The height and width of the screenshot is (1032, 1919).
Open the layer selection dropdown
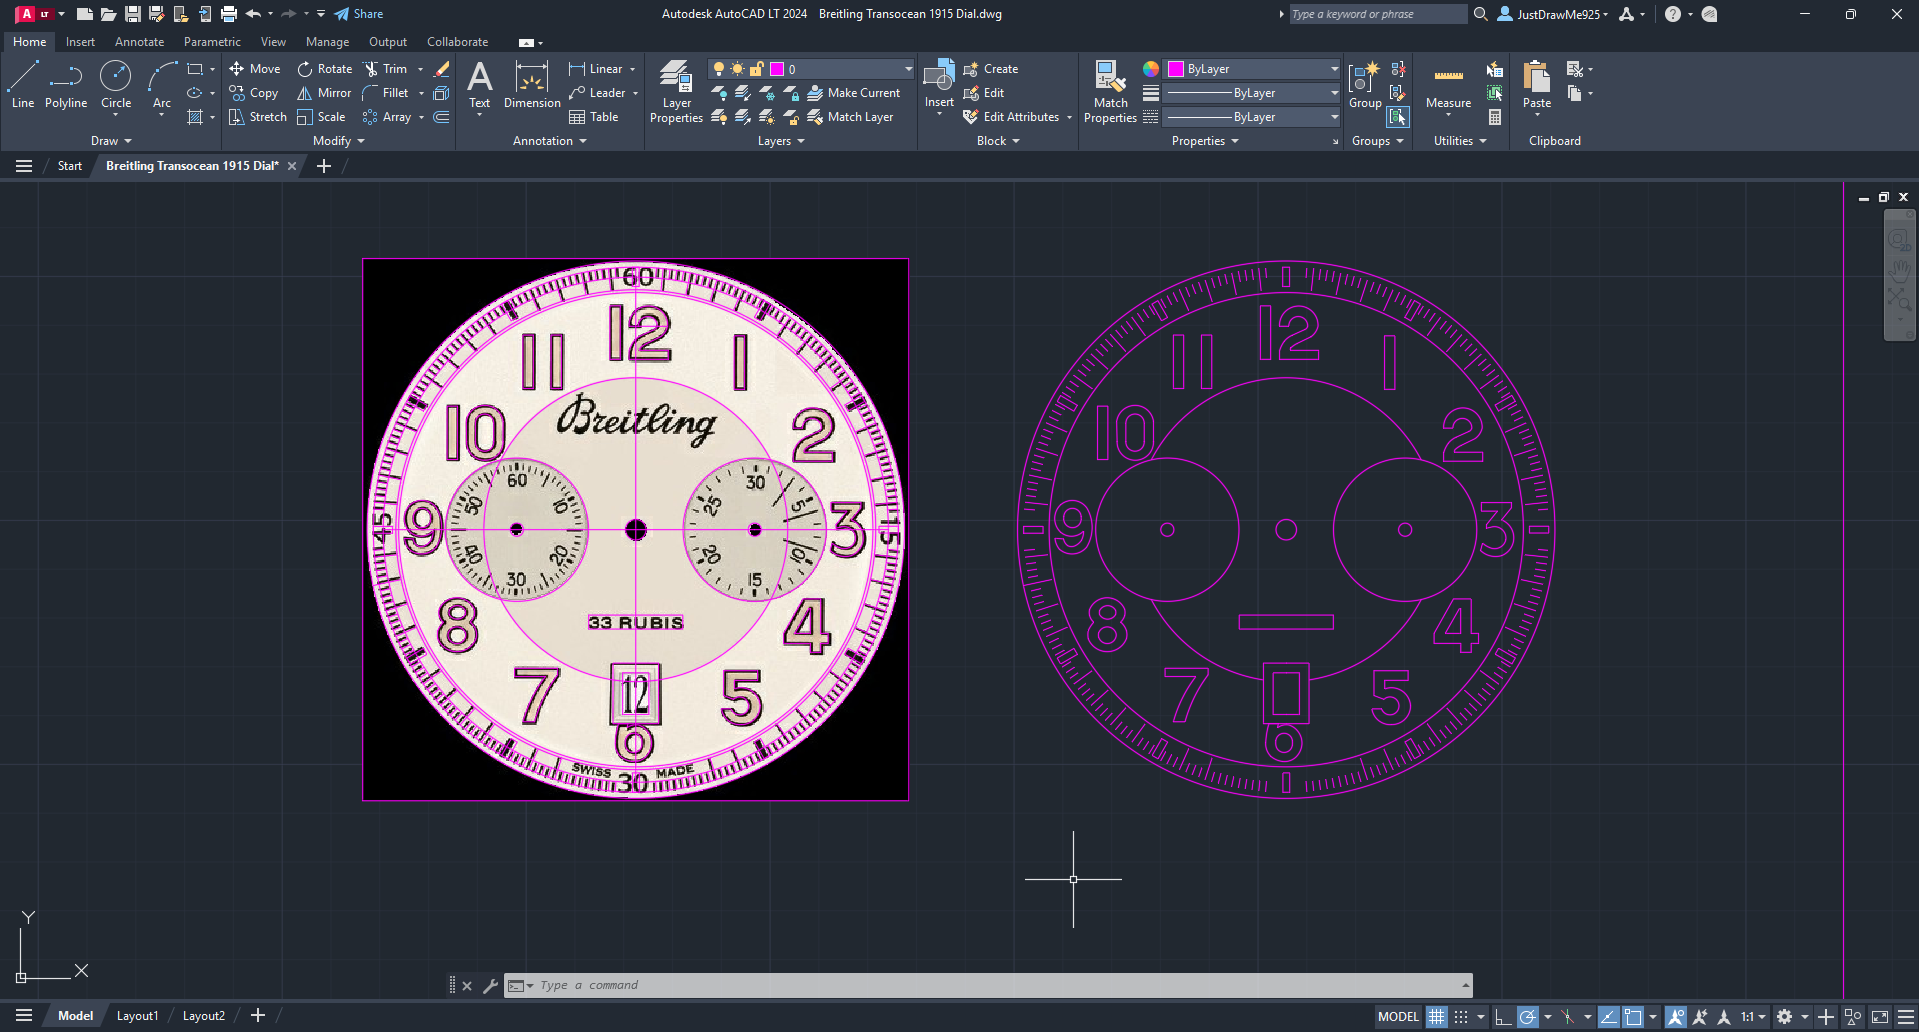811,69
